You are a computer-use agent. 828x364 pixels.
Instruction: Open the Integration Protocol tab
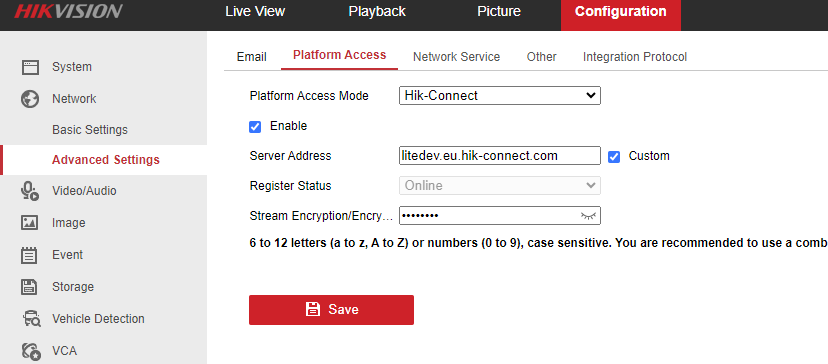635,57
